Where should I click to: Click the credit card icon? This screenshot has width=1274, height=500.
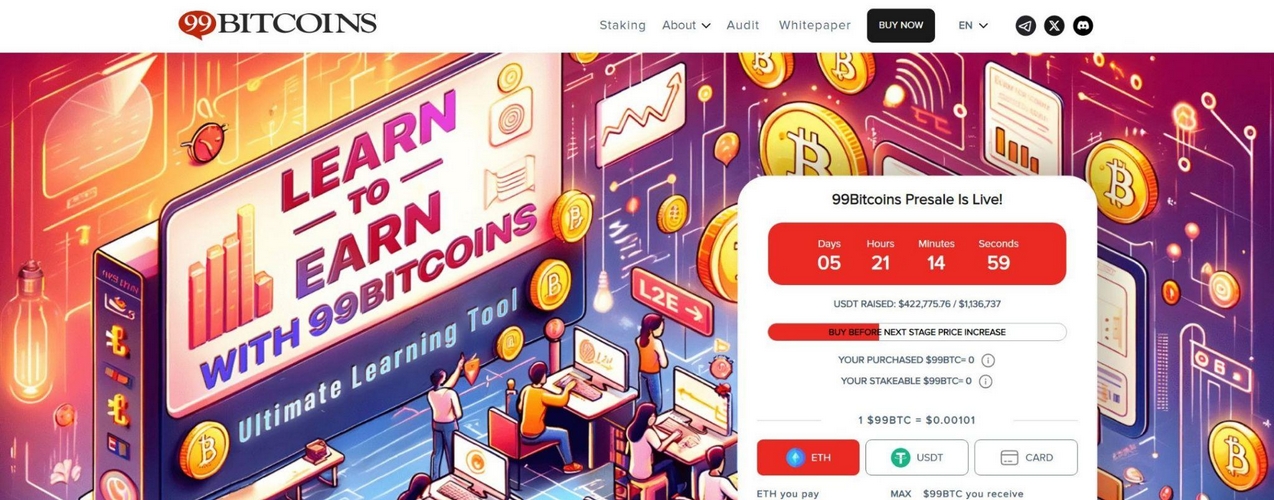click(1009, 457)
